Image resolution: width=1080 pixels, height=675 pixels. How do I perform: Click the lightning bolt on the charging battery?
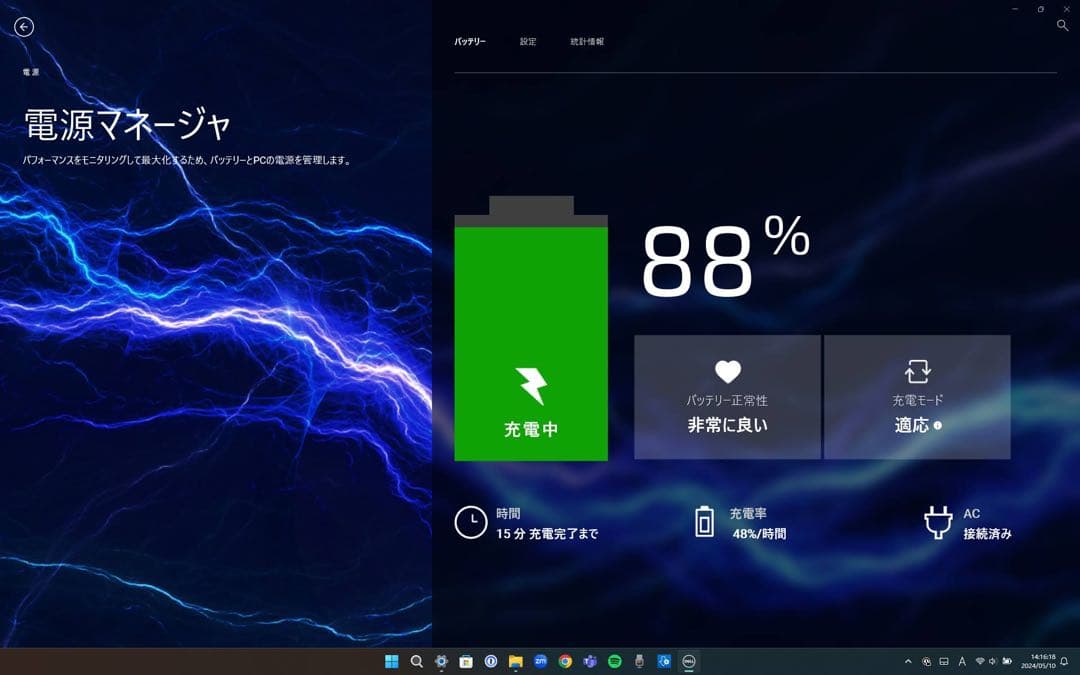click(x=531, y=384)
